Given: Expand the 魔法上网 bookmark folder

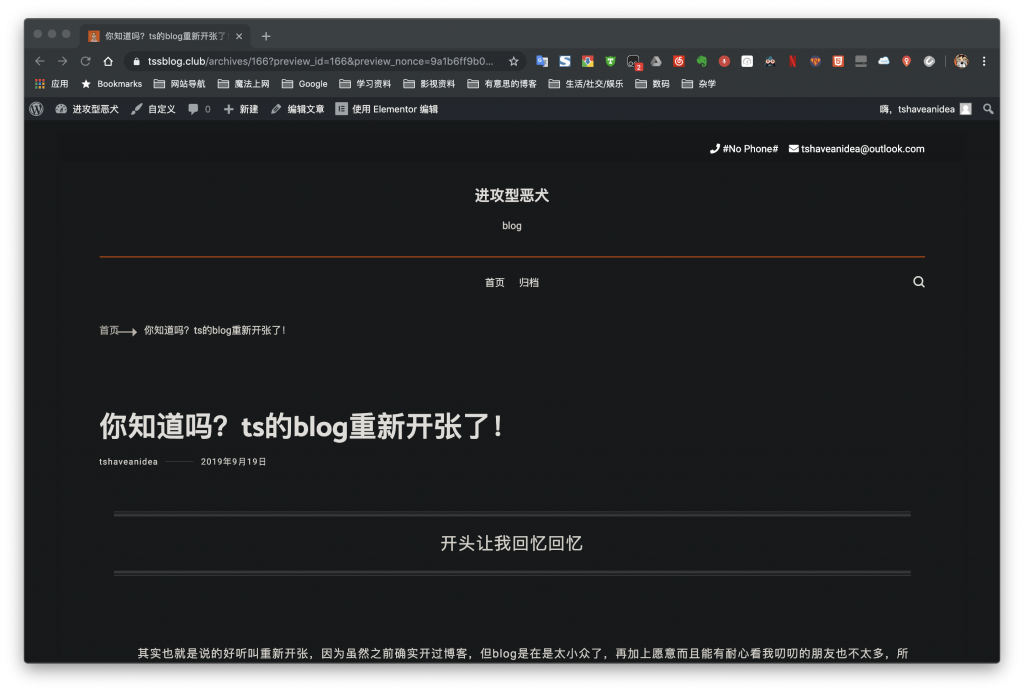Looking at the screenshot, I should click(x=244, y=84).
